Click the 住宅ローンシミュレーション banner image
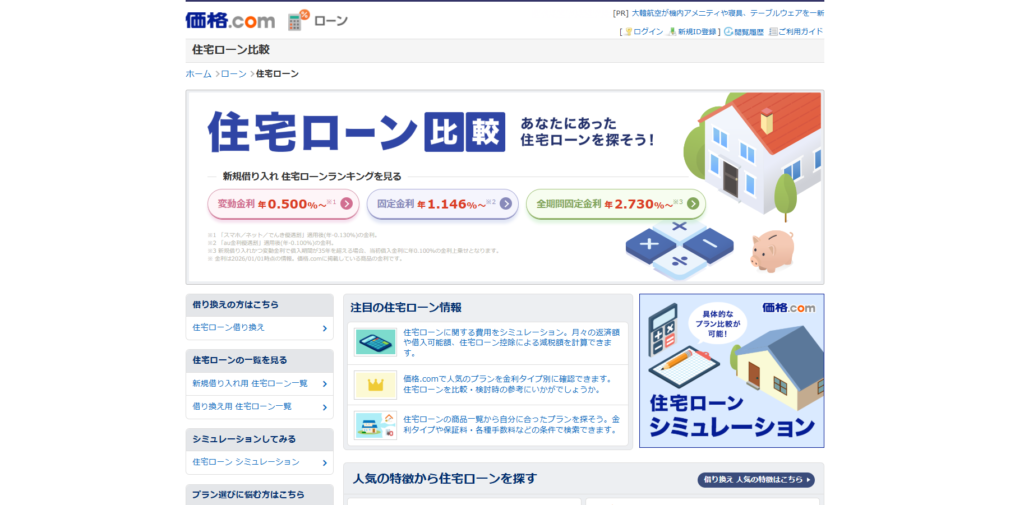 (731, 370)
